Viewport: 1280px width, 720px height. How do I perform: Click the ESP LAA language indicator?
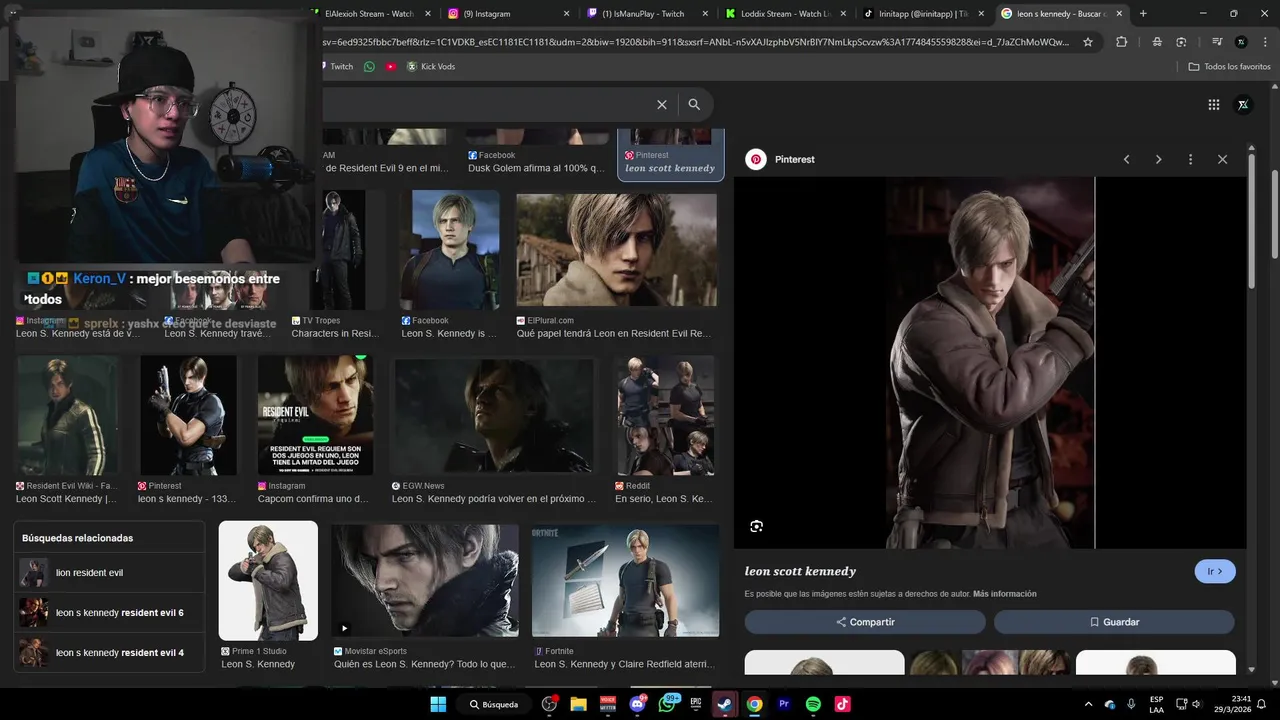[1156, 704]
